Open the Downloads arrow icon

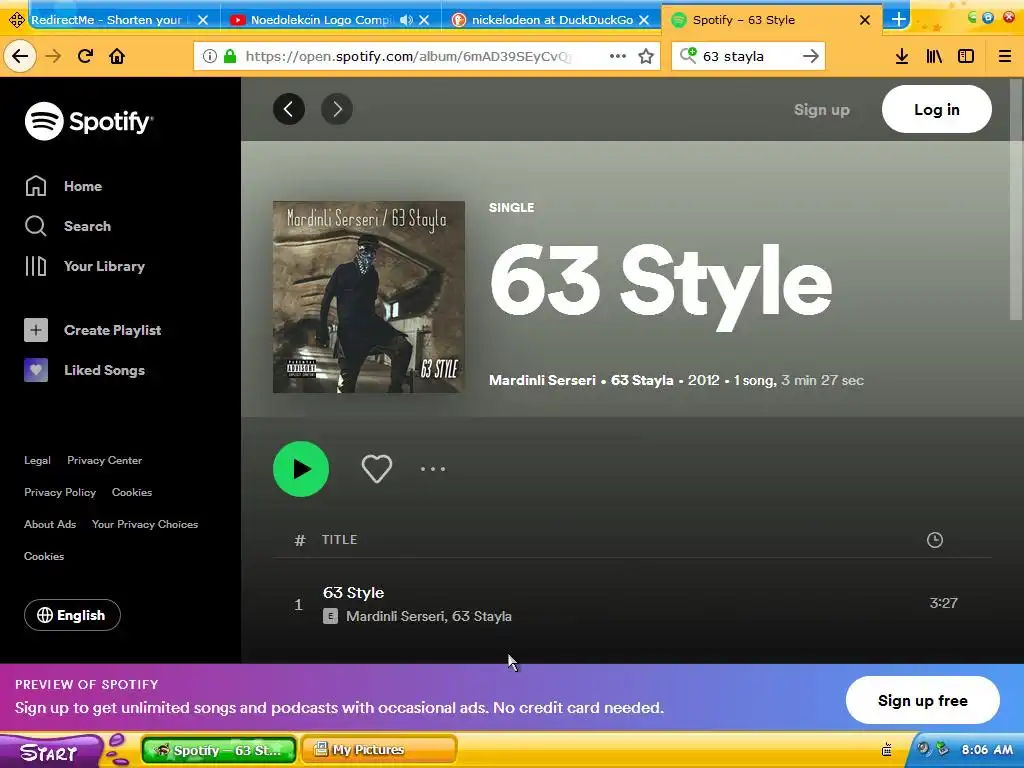[902, 56]
